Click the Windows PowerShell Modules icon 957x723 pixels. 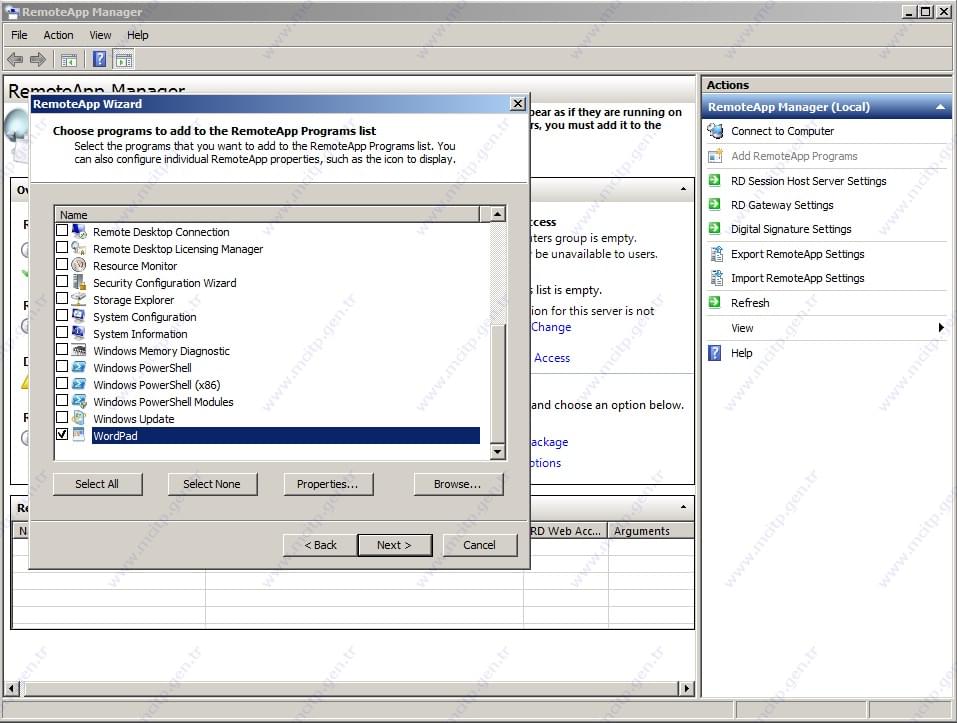pos(79,401)
